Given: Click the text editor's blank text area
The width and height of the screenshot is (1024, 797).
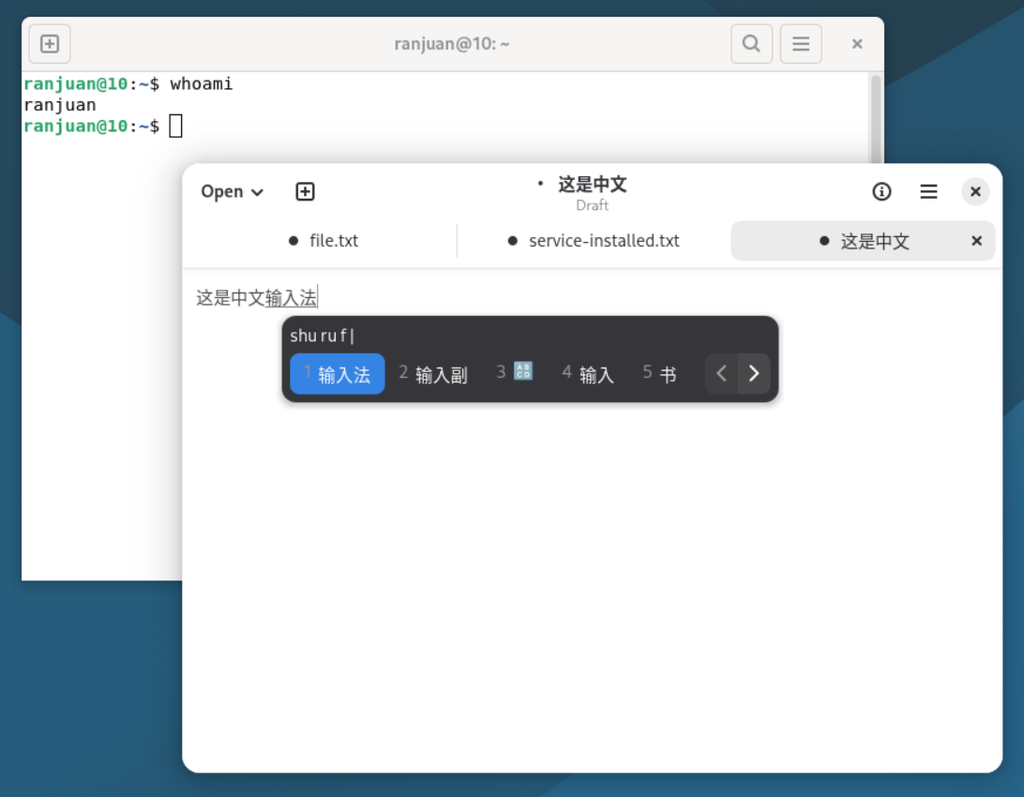Looking at the screenshot, I should [591, 555].
